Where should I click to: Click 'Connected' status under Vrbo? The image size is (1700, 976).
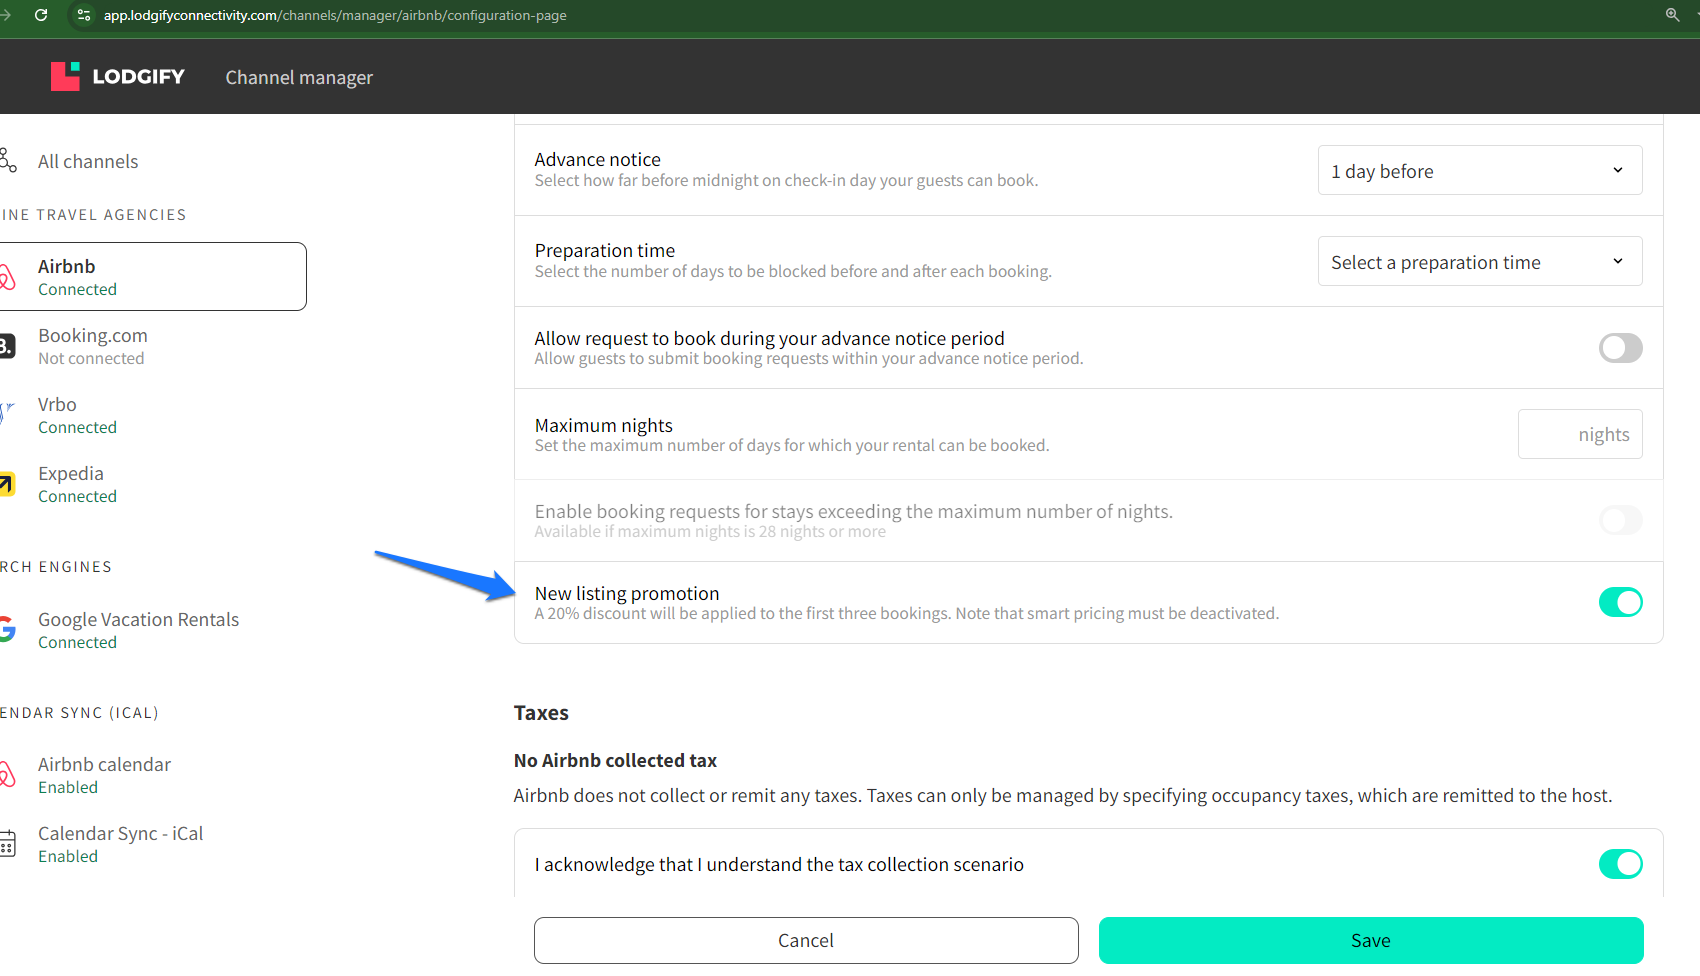(77, 427)
